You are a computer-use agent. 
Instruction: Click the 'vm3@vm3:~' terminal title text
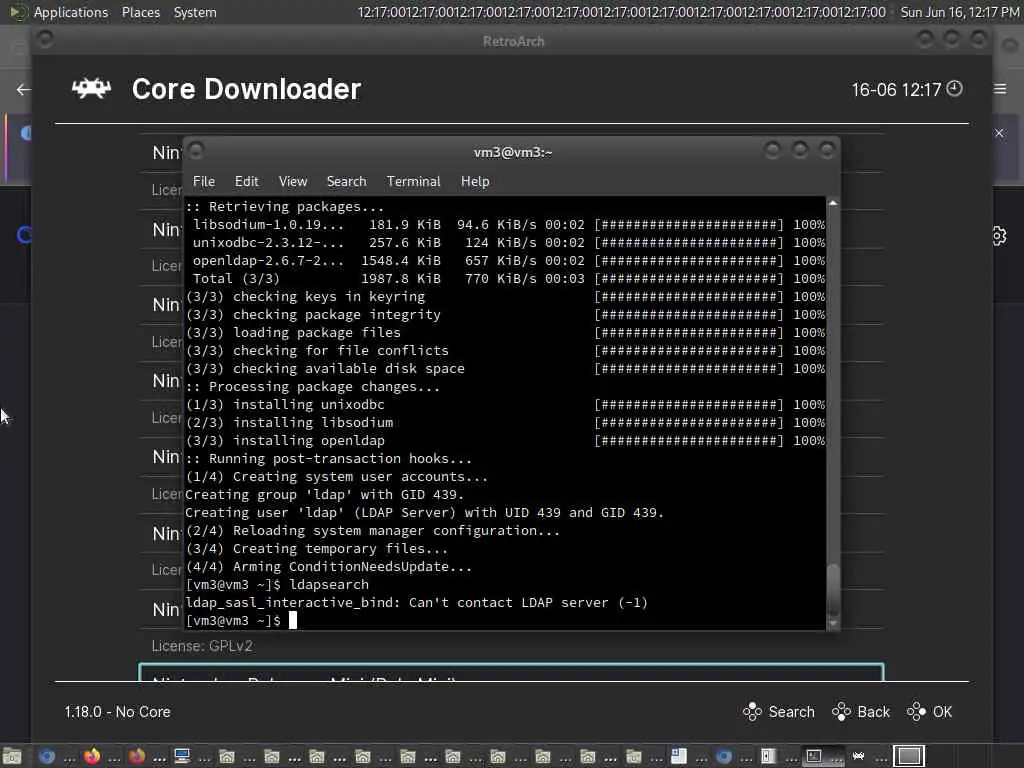tap(513, 152)
